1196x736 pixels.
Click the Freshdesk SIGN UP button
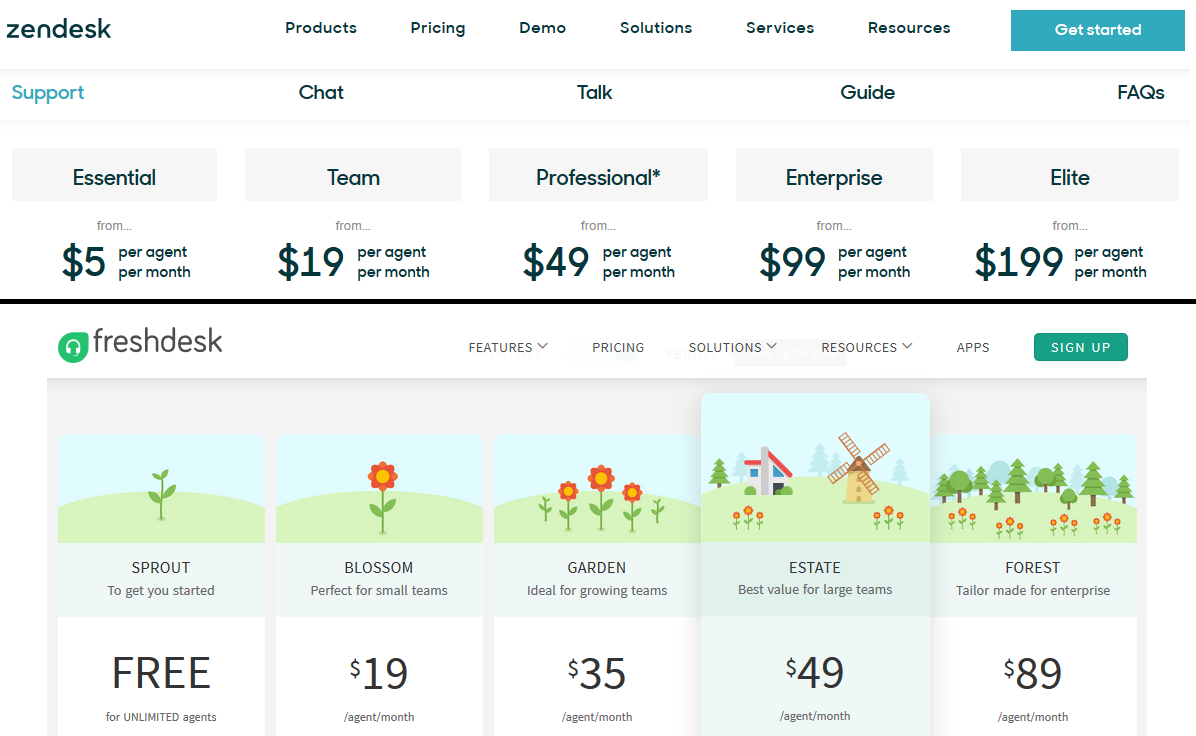[x=1081, y=347]
